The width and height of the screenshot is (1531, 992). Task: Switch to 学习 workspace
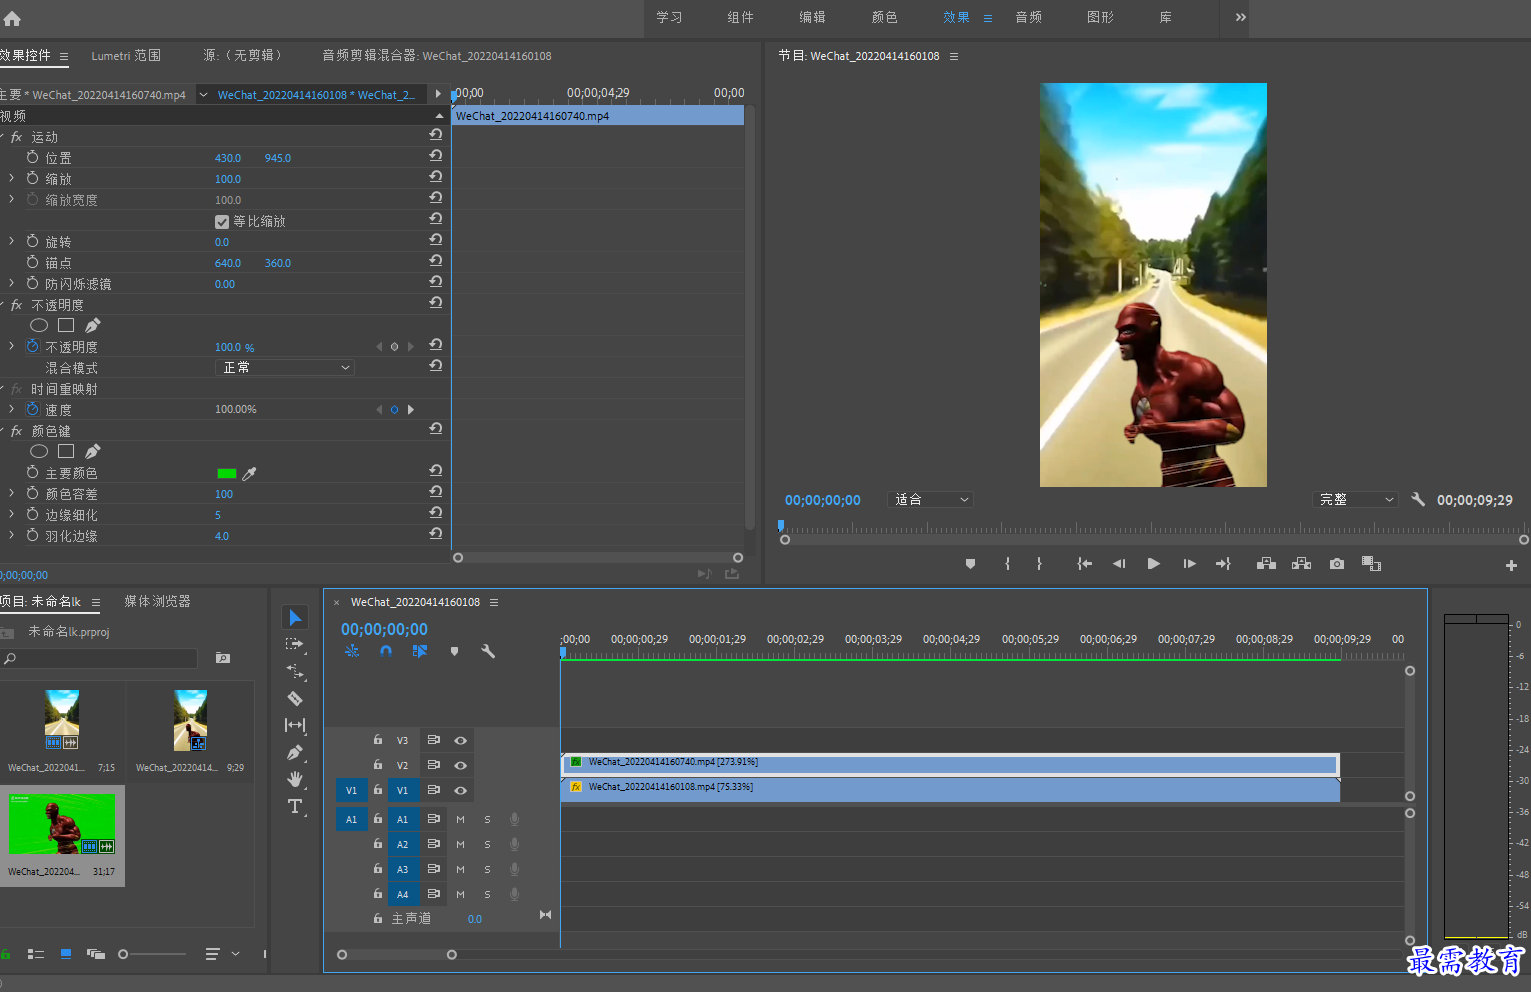click(669, 17)
